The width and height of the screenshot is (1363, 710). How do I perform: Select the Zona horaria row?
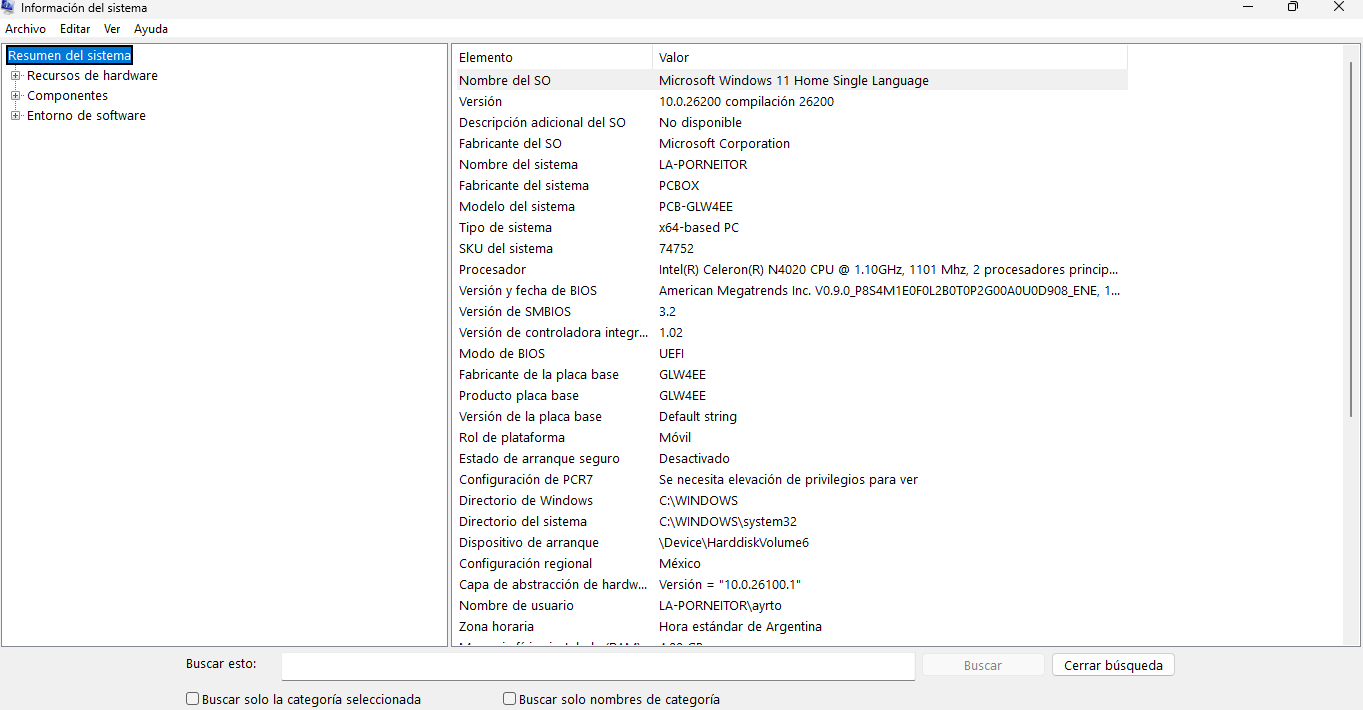(x=791, y=627)
